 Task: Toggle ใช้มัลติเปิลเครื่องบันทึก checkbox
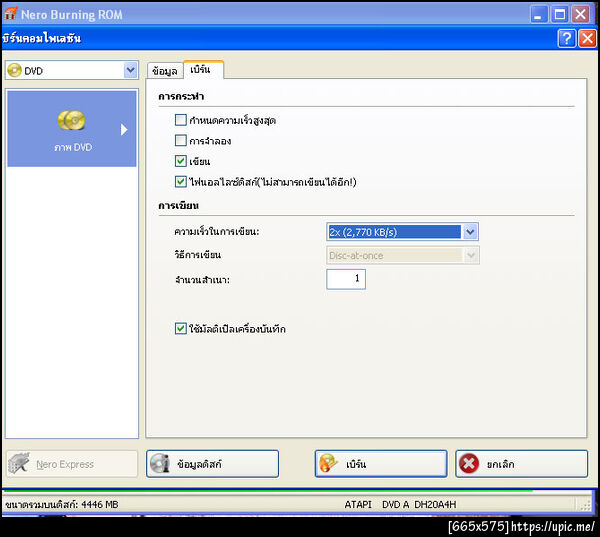coord(181,328)
